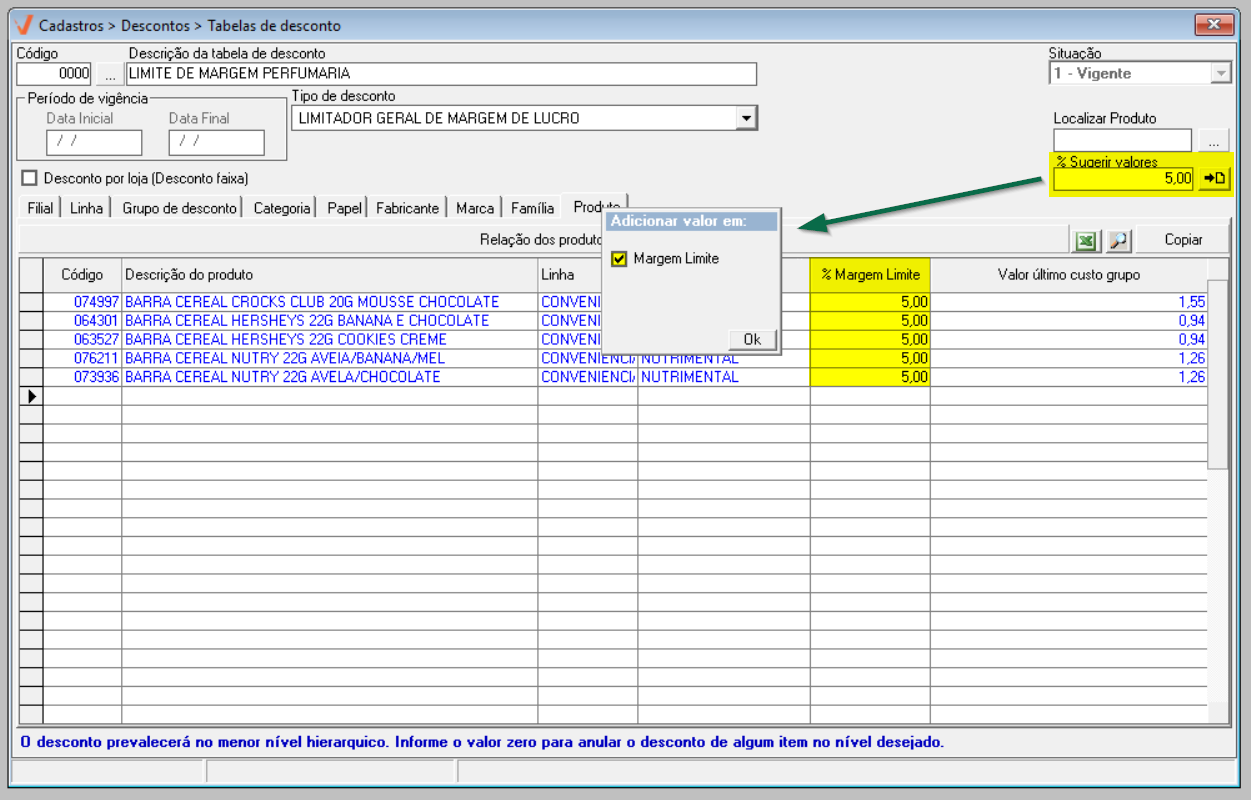Switch to the Filial tab
Screen dimensions: 1251x800
[x=40, y=208]
